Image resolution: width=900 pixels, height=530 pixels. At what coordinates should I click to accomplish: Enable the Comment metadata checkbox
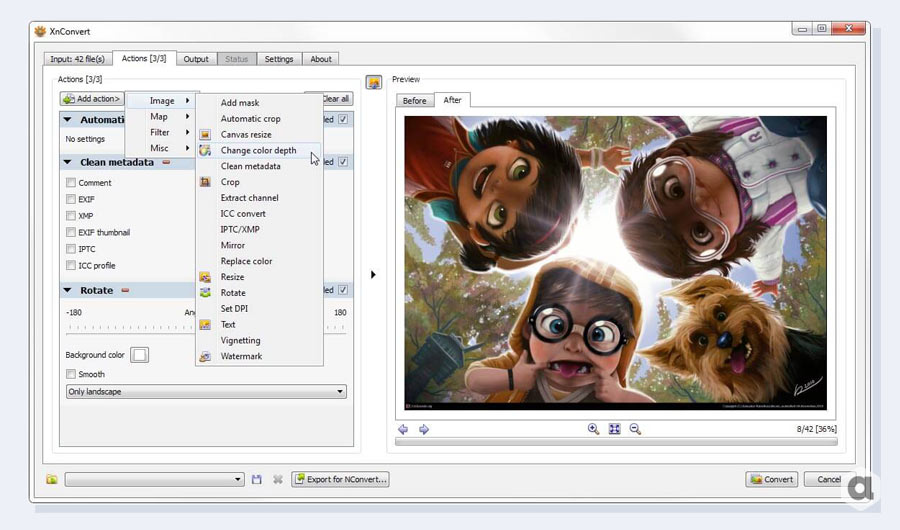pos(71,183)
